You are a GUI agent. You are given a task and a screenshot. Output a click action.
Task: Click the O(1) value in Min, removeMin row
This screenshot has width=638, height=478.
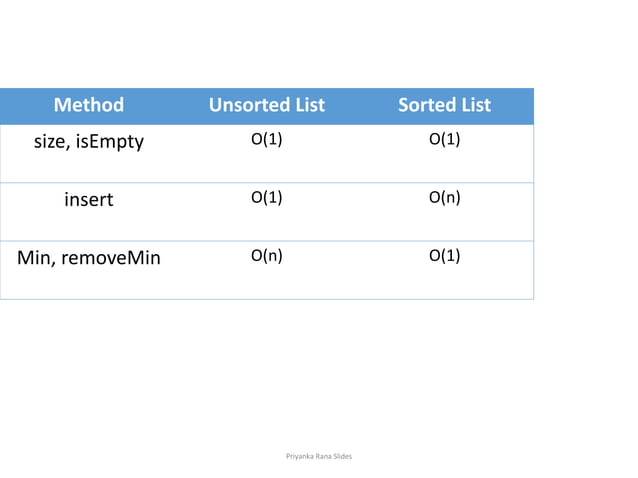coord(444,255)
